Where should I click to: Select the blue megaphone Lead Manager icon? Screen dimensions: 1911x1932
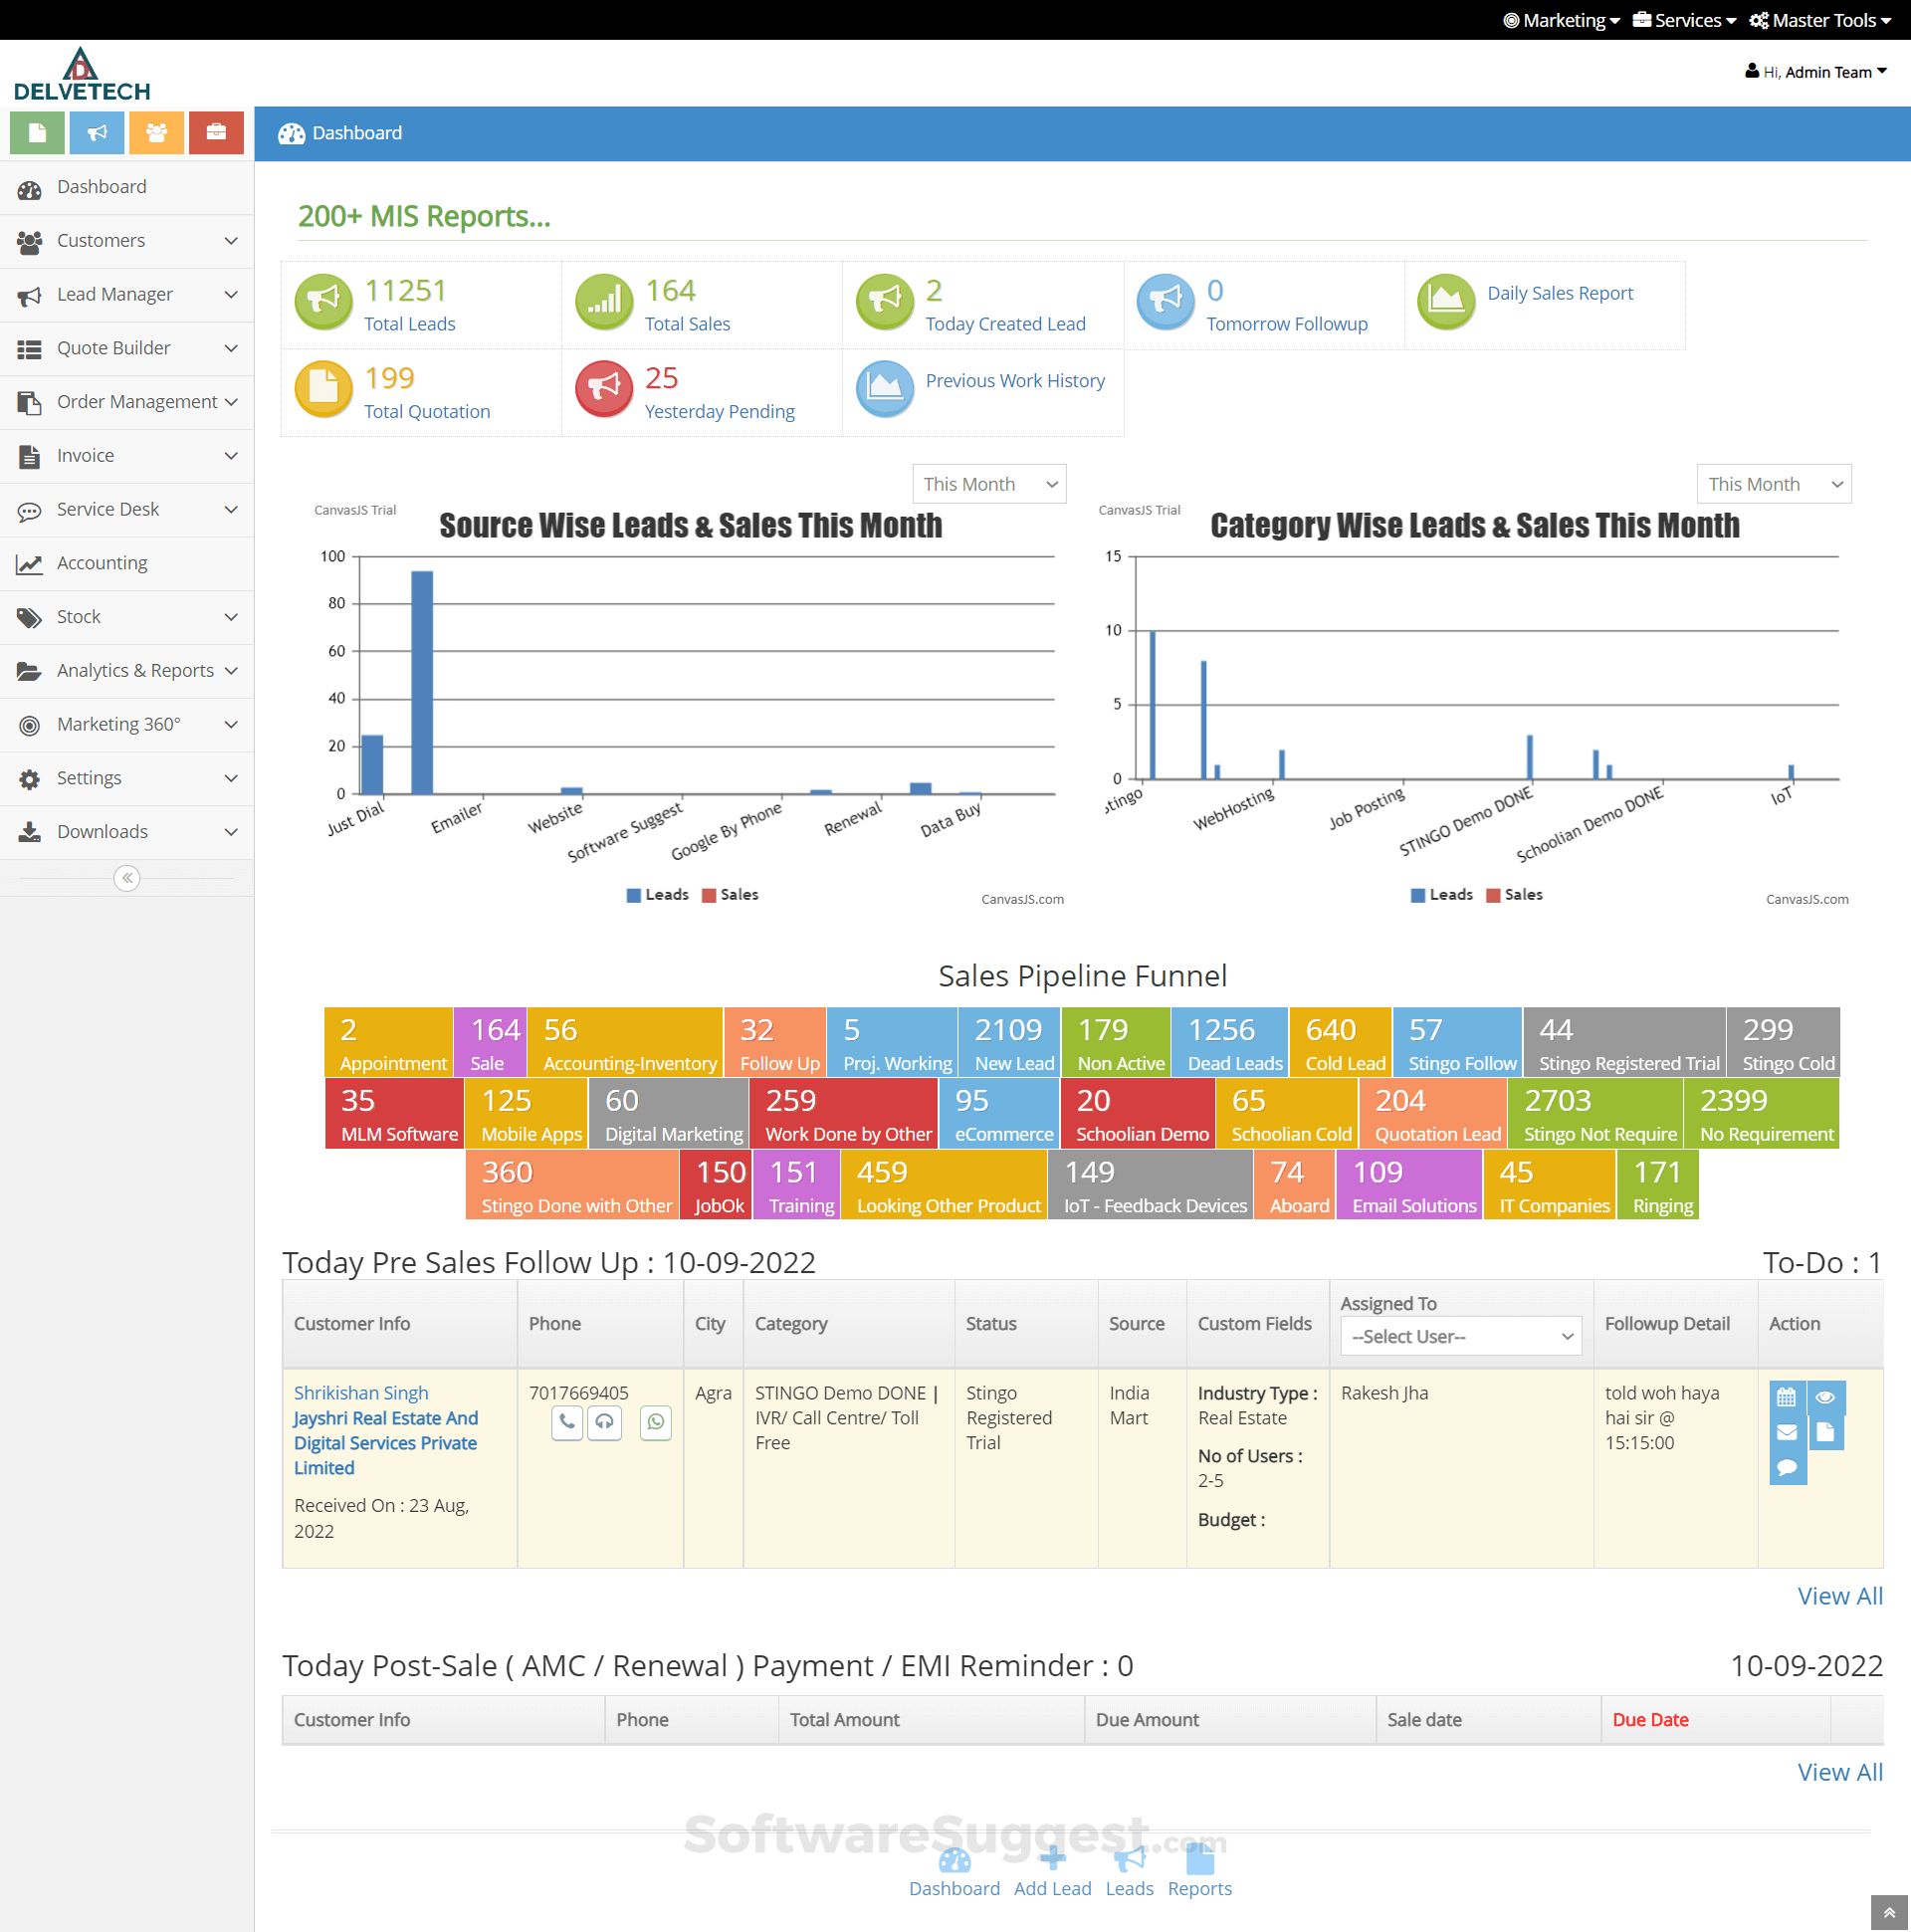(96, 132)
